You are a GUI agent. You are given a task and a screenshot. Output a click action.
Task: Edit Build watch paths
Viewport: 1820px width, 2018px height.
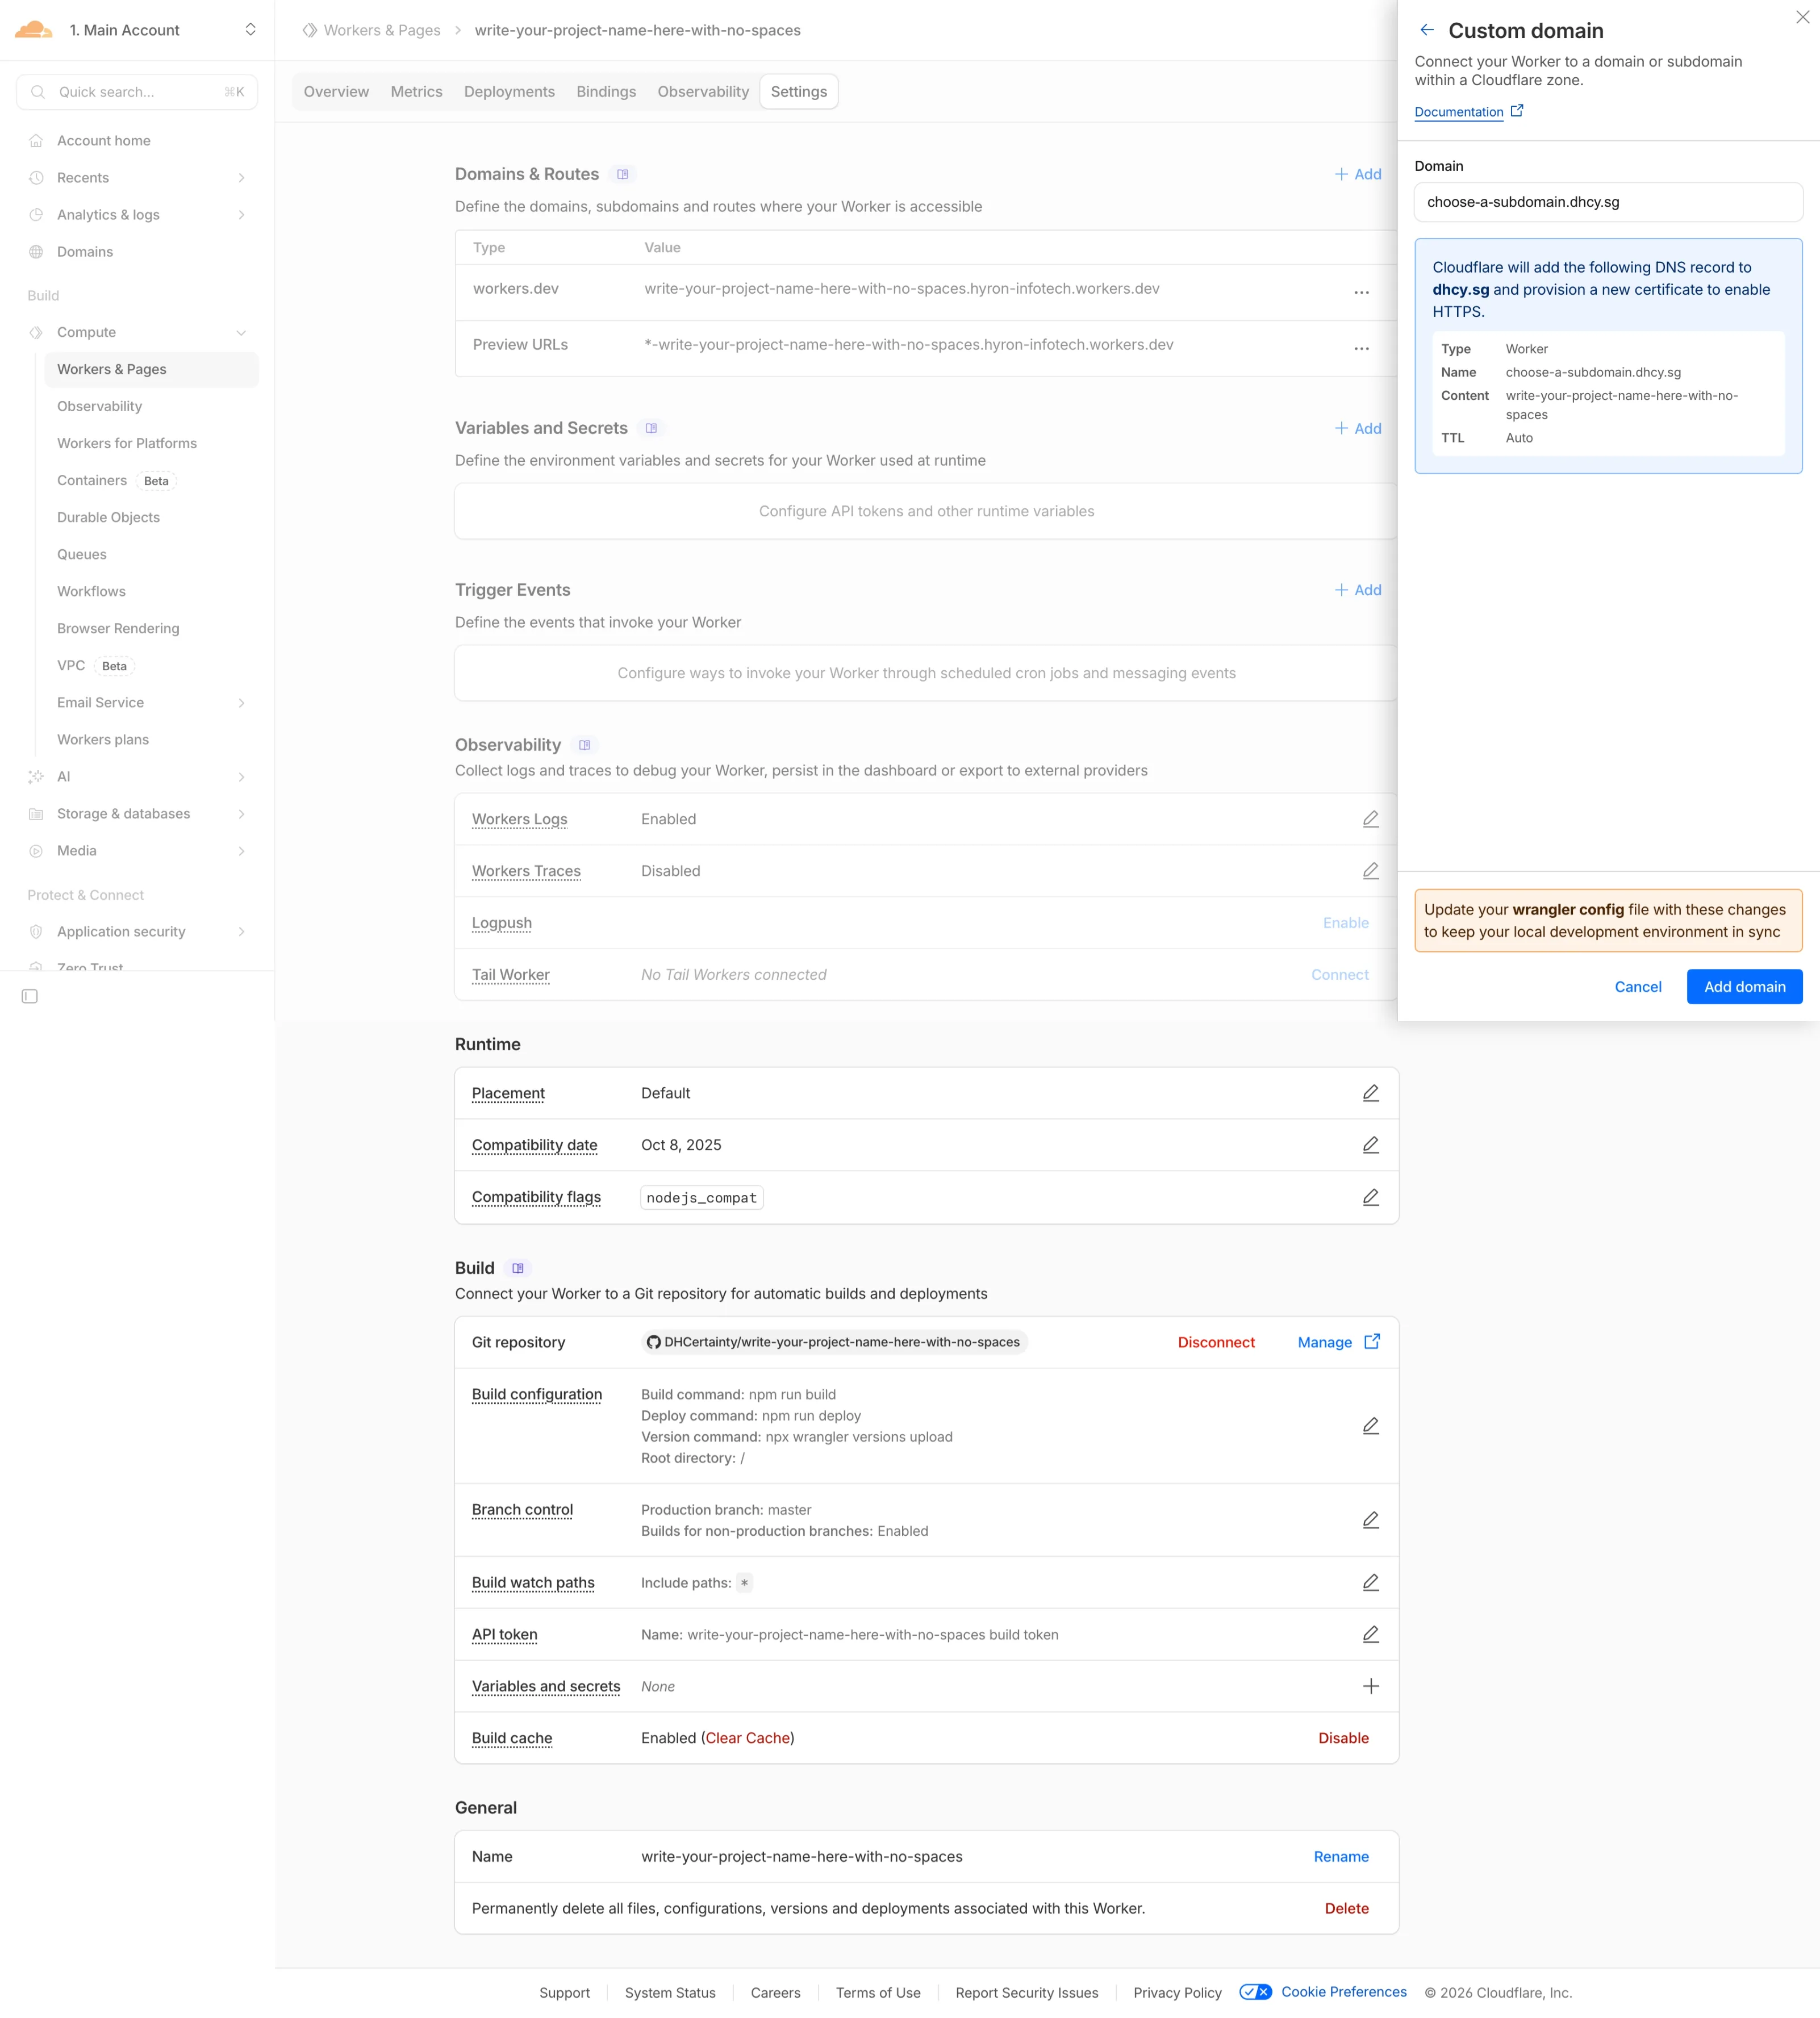pos(1371,1583)
